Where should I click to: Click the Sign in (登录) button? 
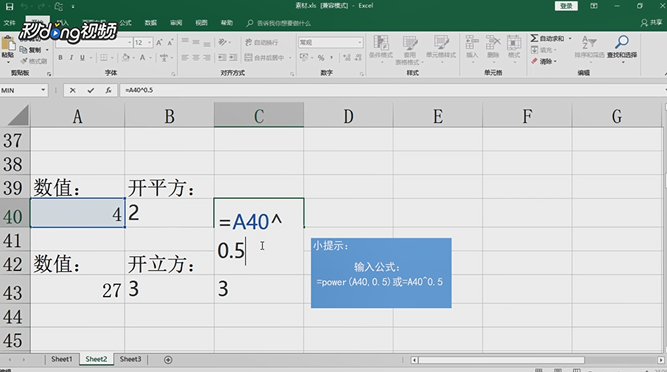(x=566, y=6)
